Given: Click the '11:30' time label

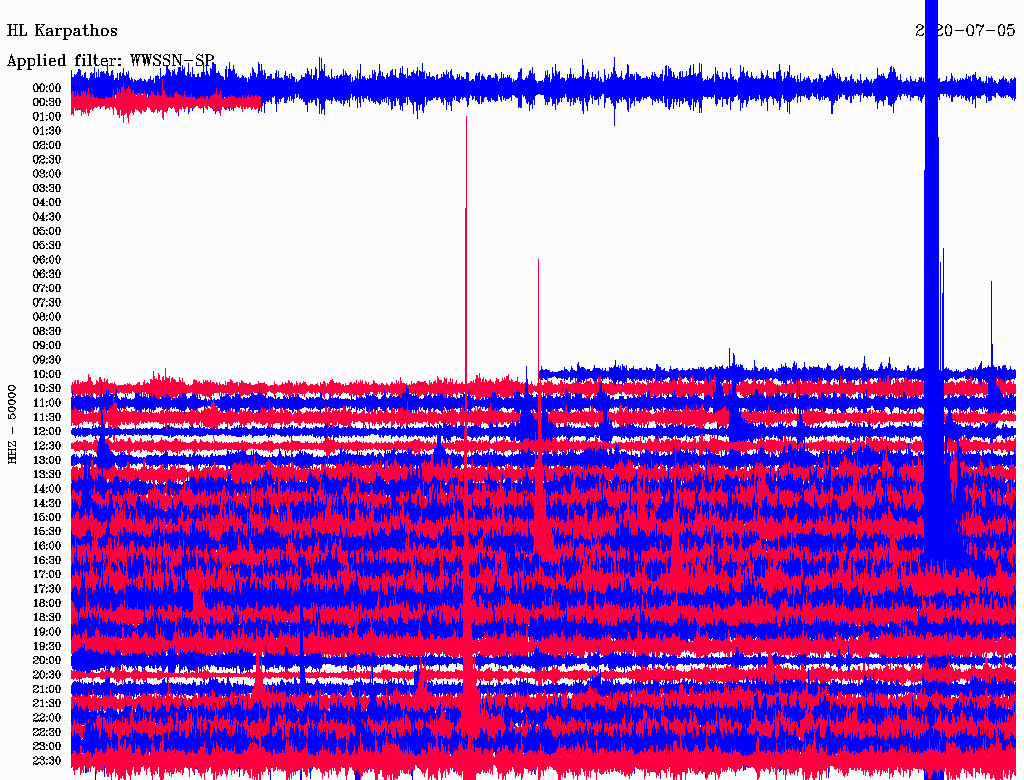Looking at the screenshot, I should click(47, 417).
